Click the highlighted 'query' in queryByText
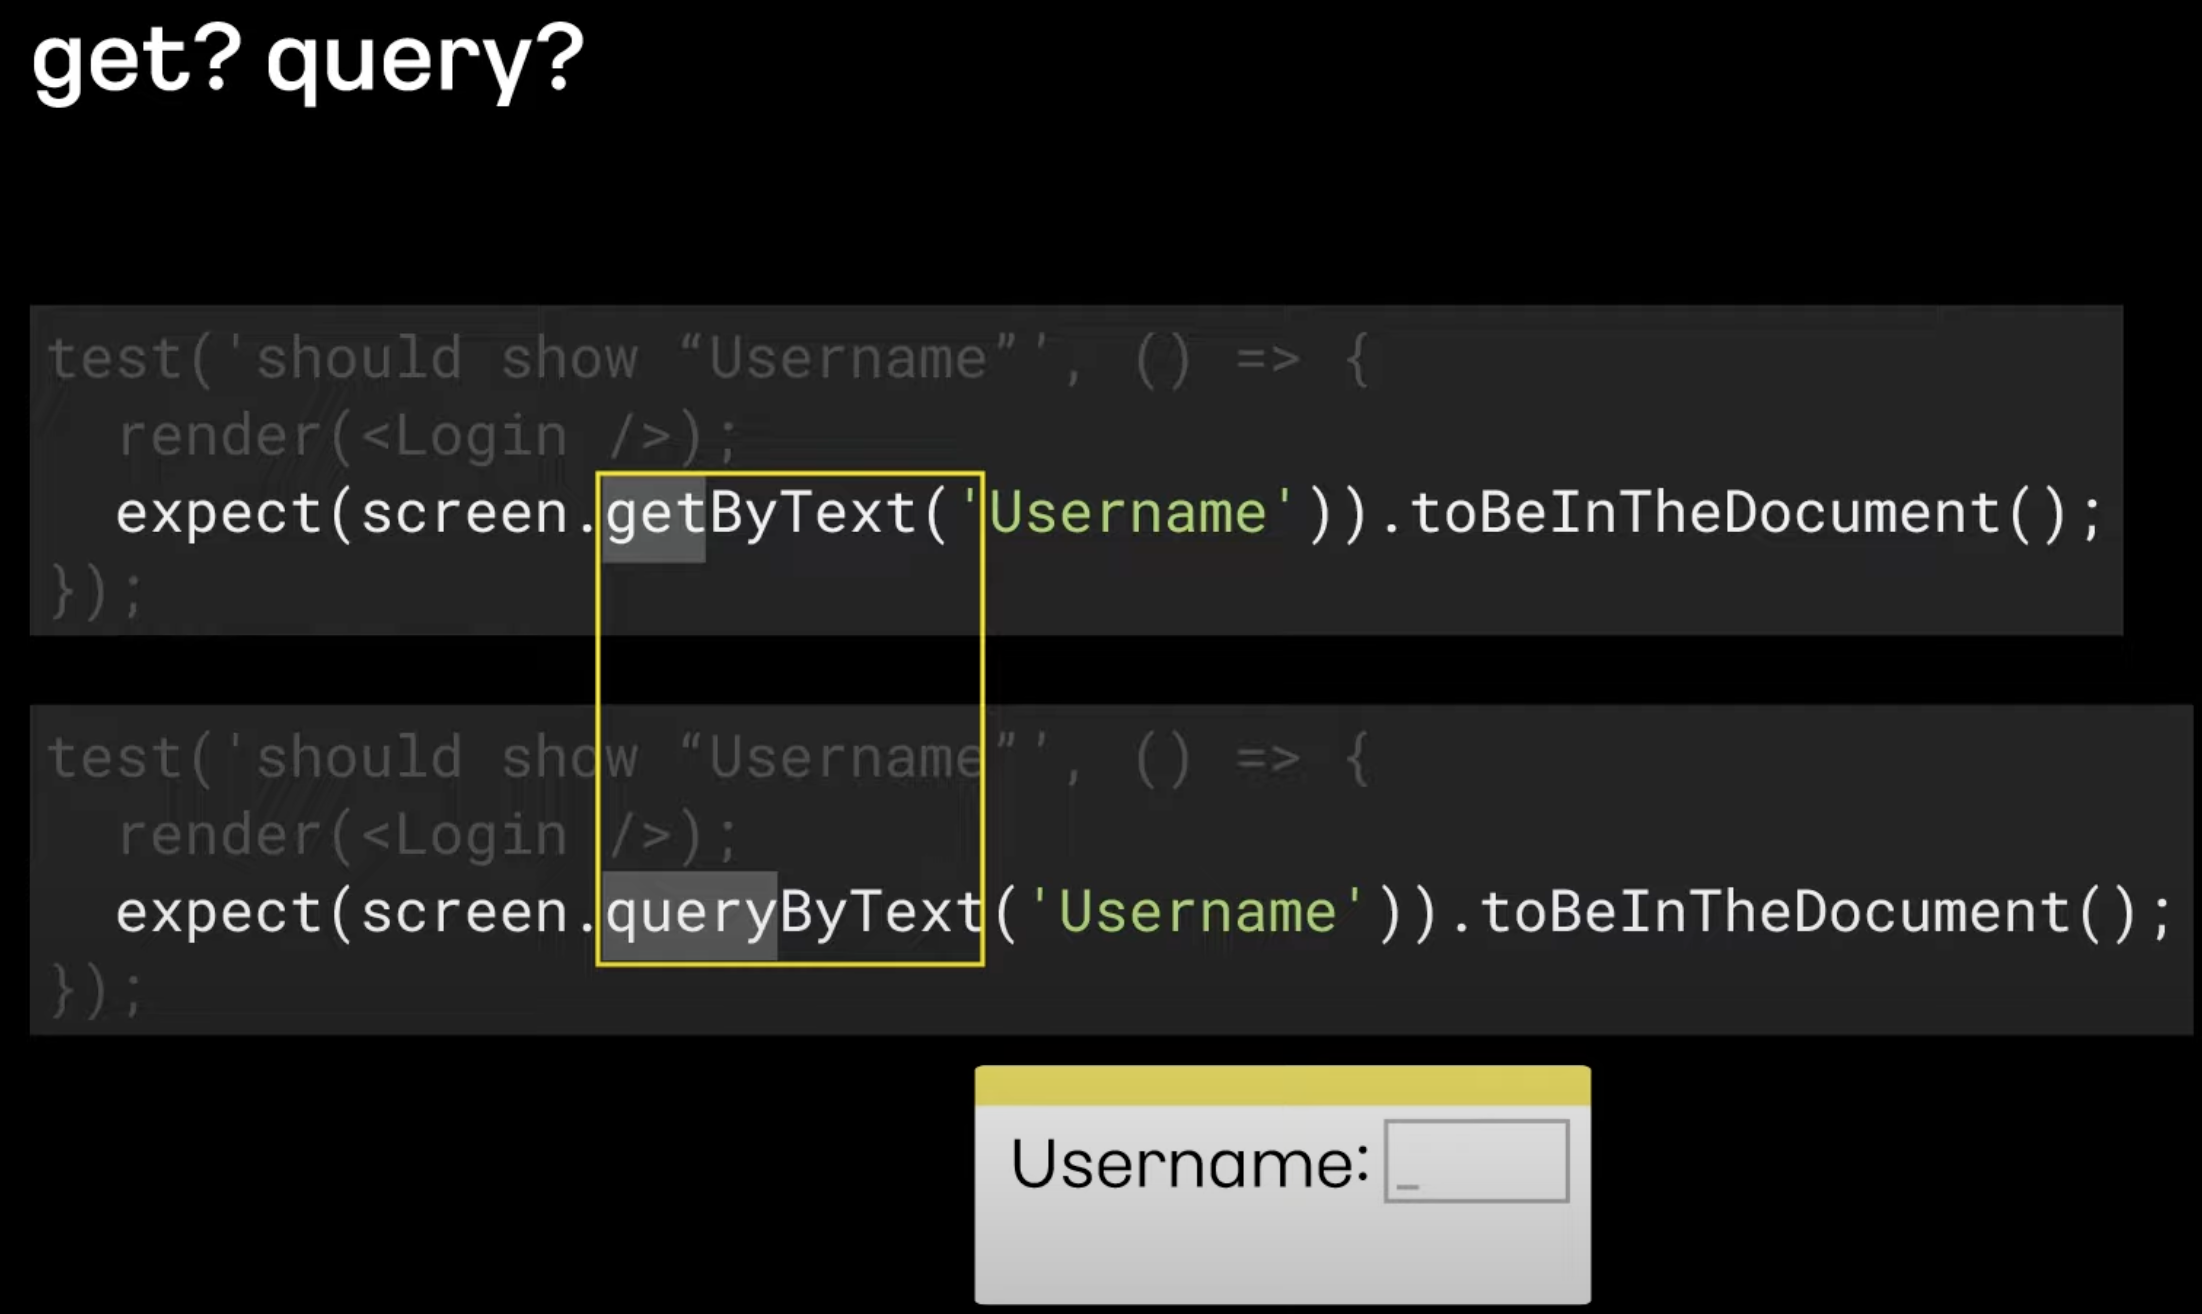Viewport: 2202px width, 1314px height. (690, 915)
